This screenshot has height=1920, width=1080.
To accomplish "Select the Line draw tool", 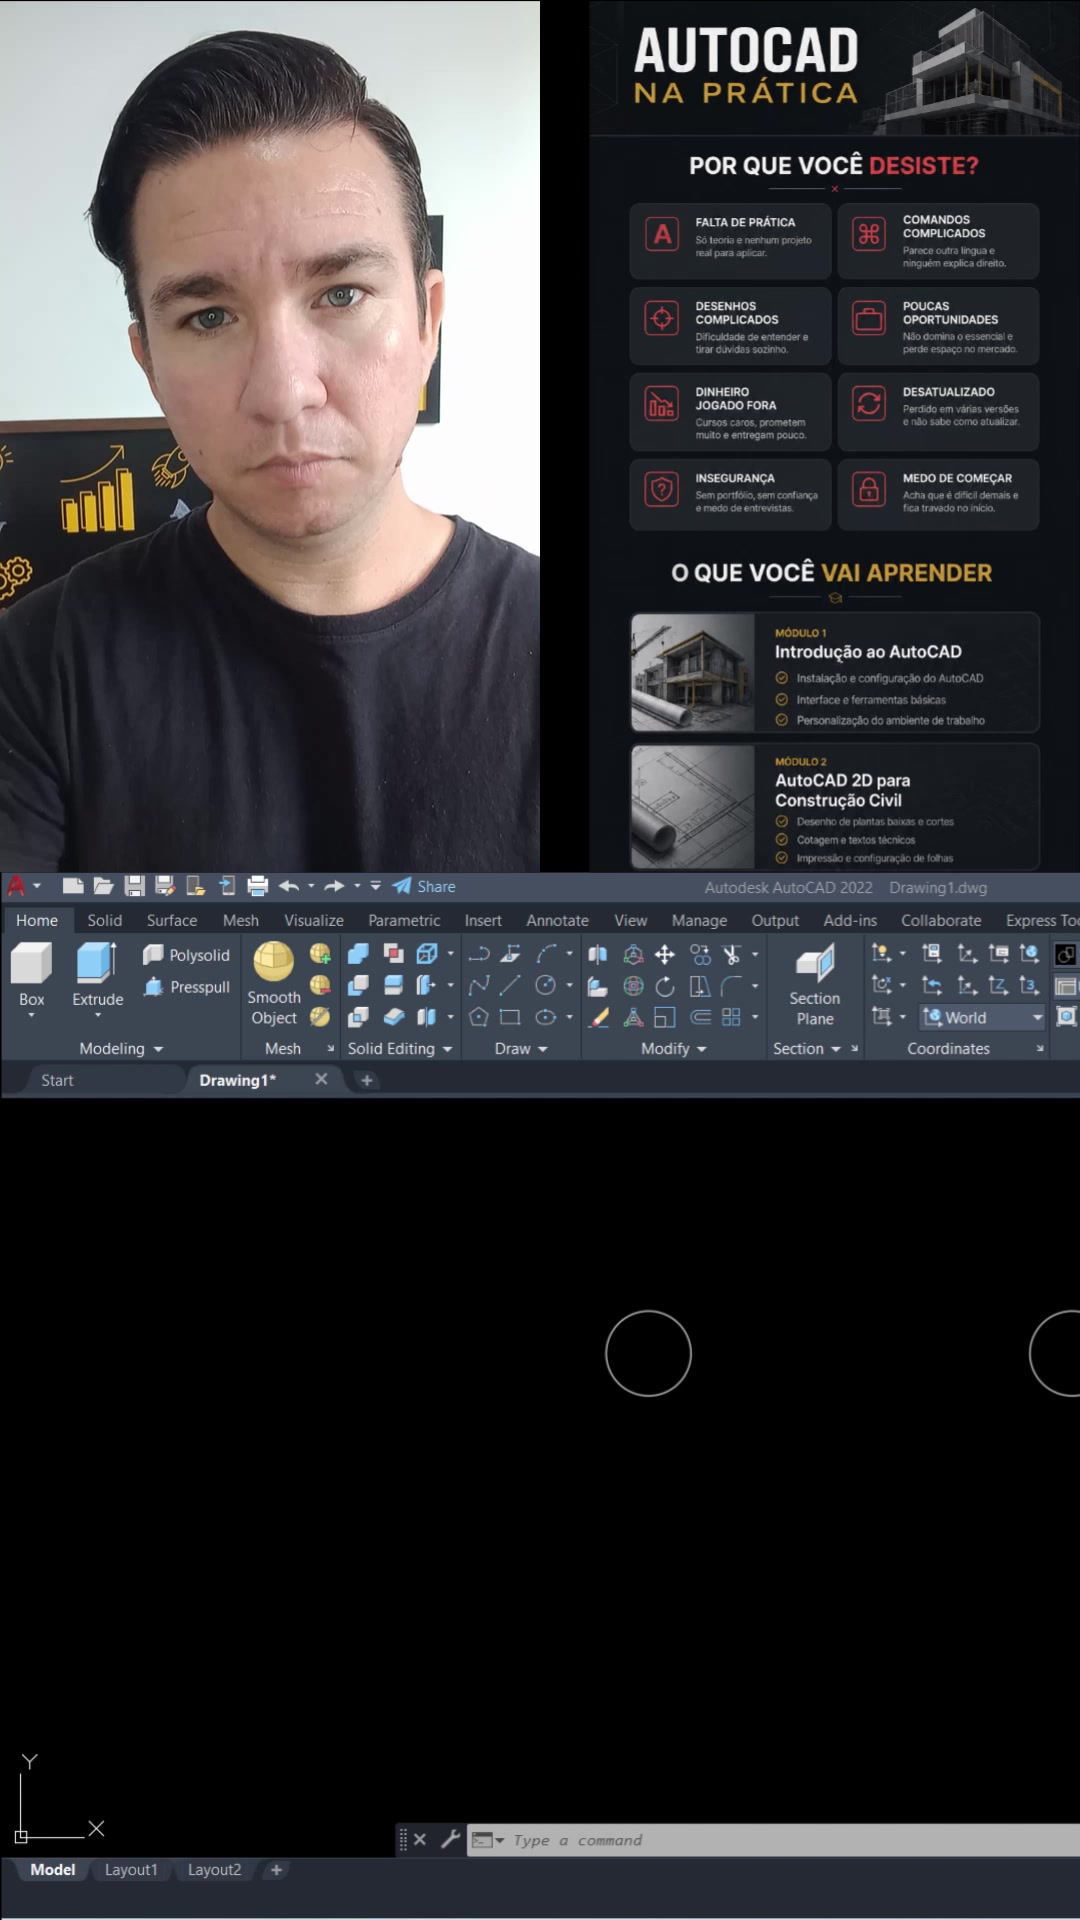I will tap(510, 985).
